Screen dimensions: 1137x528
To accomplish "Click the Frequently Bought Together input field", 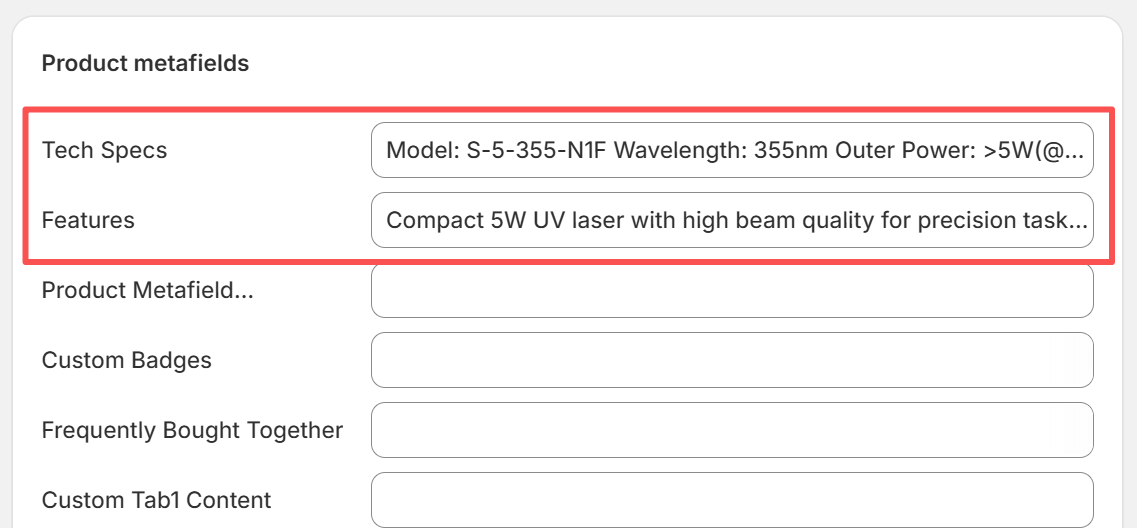I will pos(731,430).
